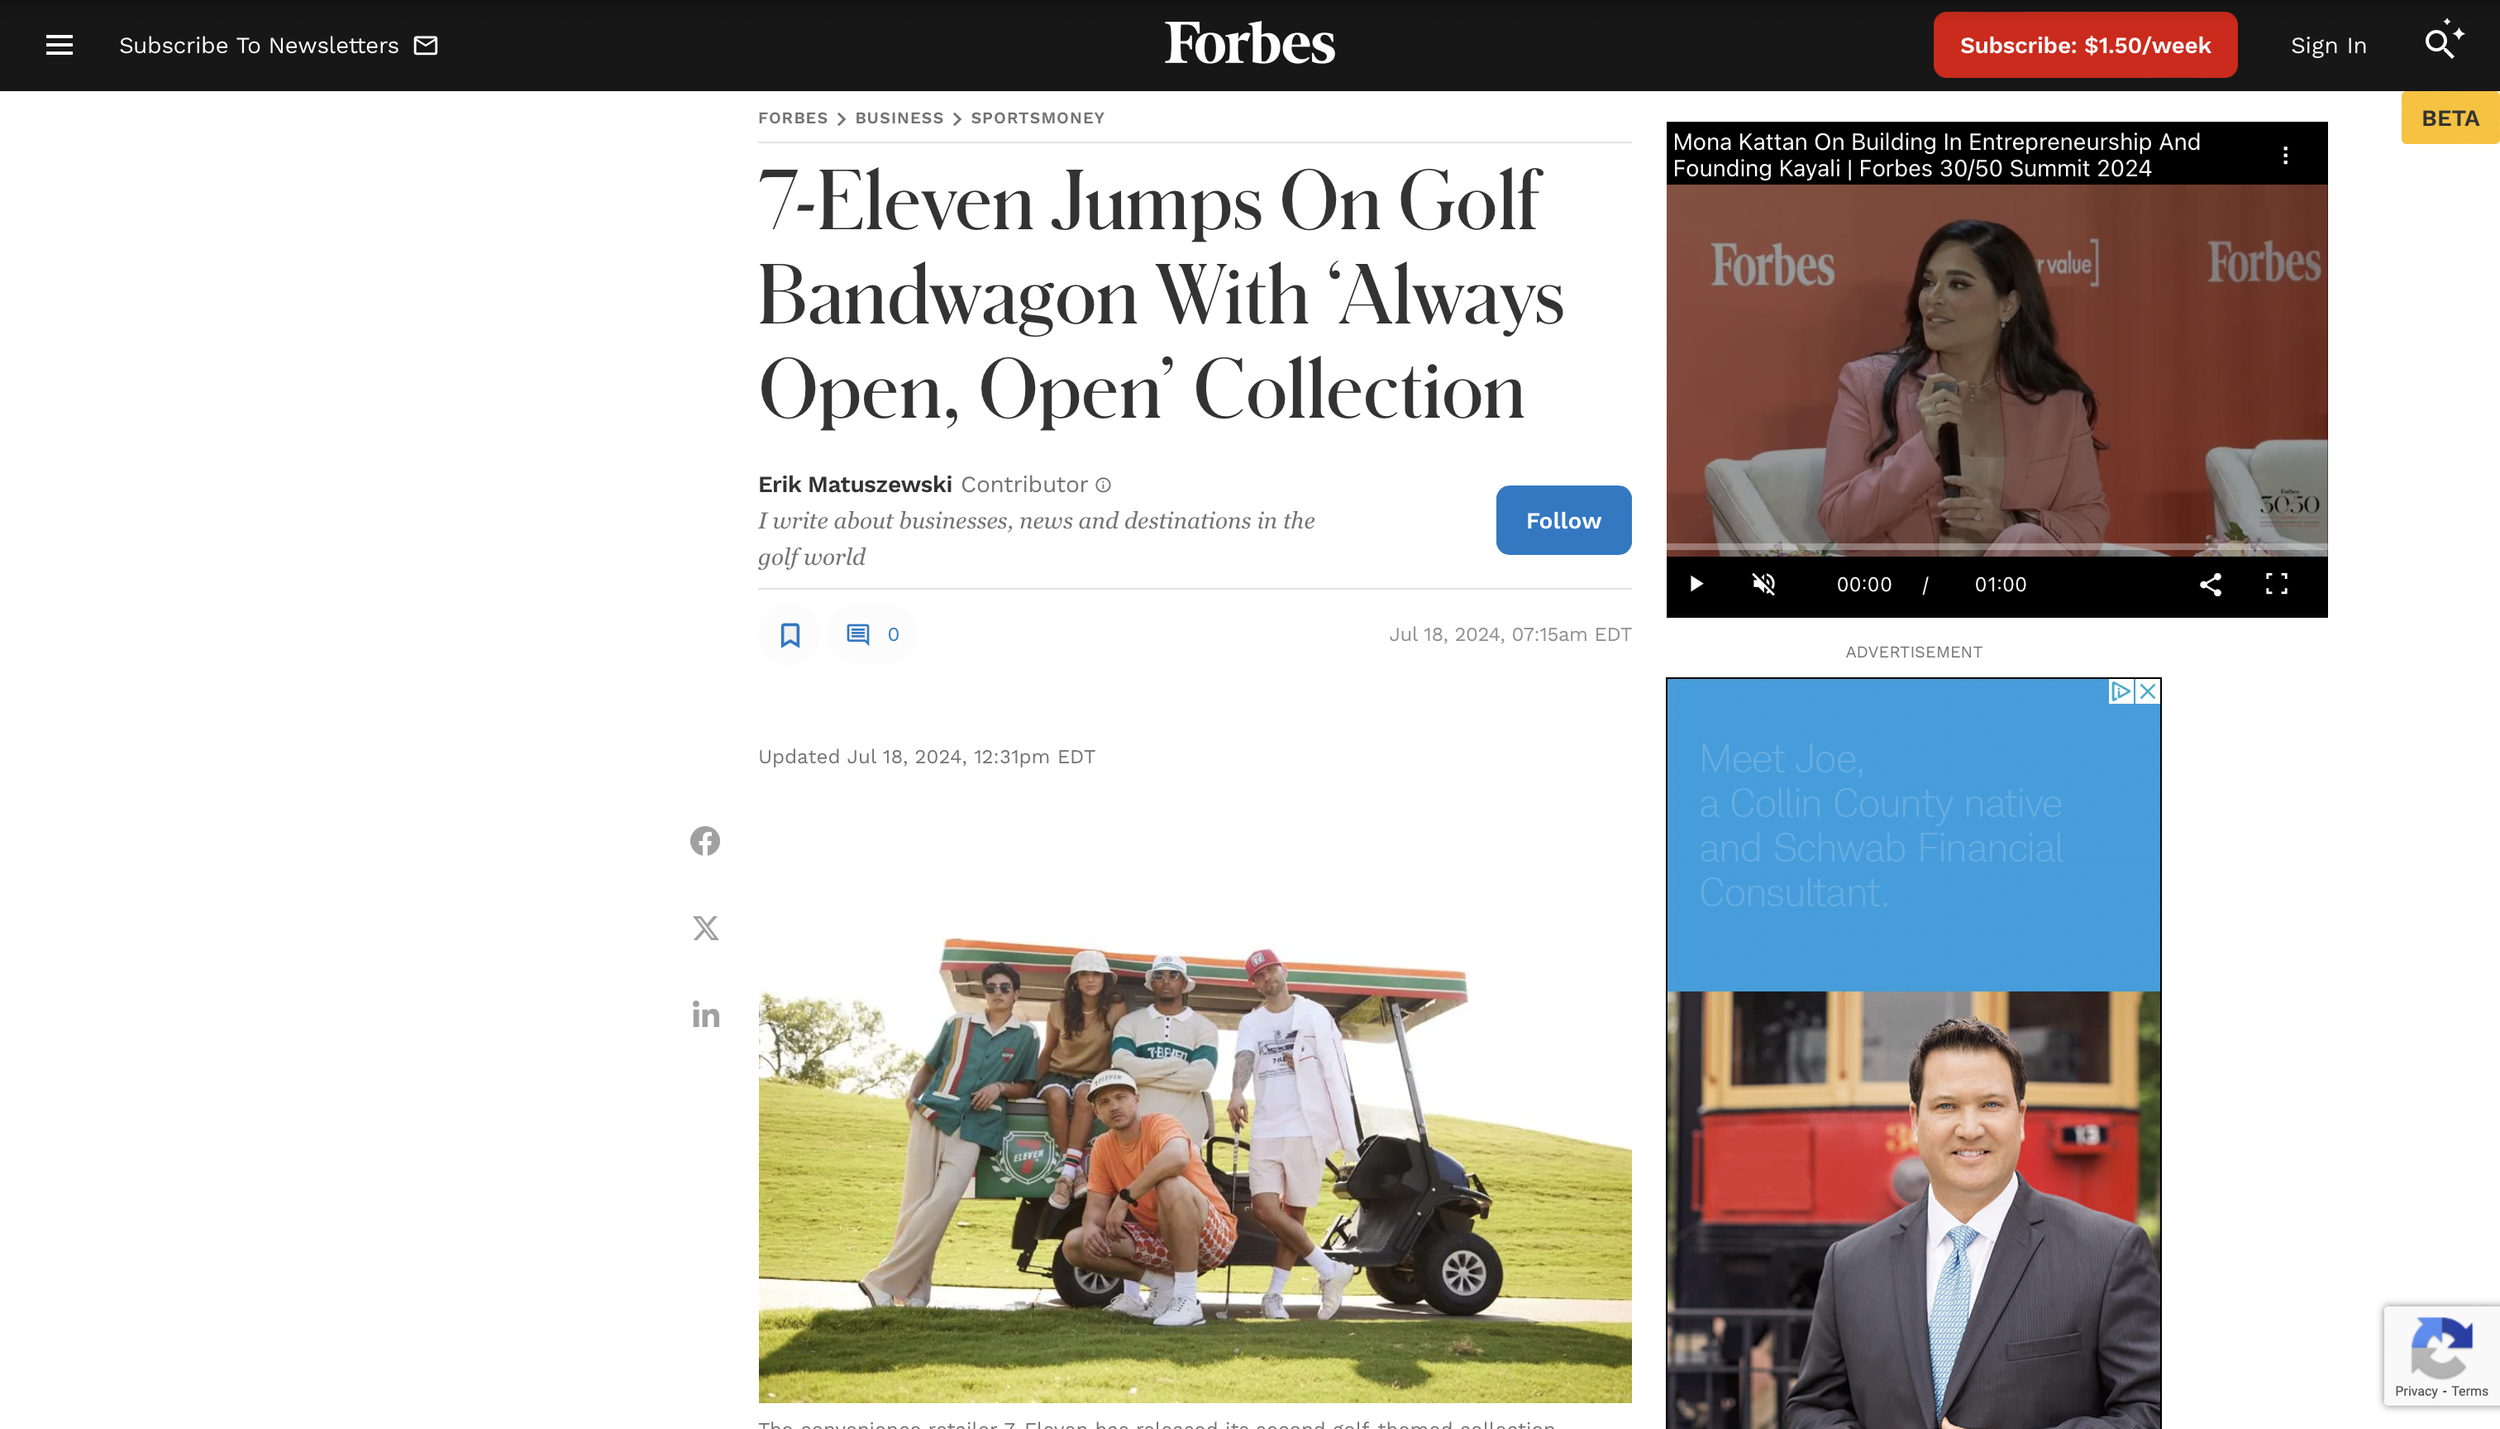Open the video share icon
Screen dimensions: 2500x1429
[2210, 585]
